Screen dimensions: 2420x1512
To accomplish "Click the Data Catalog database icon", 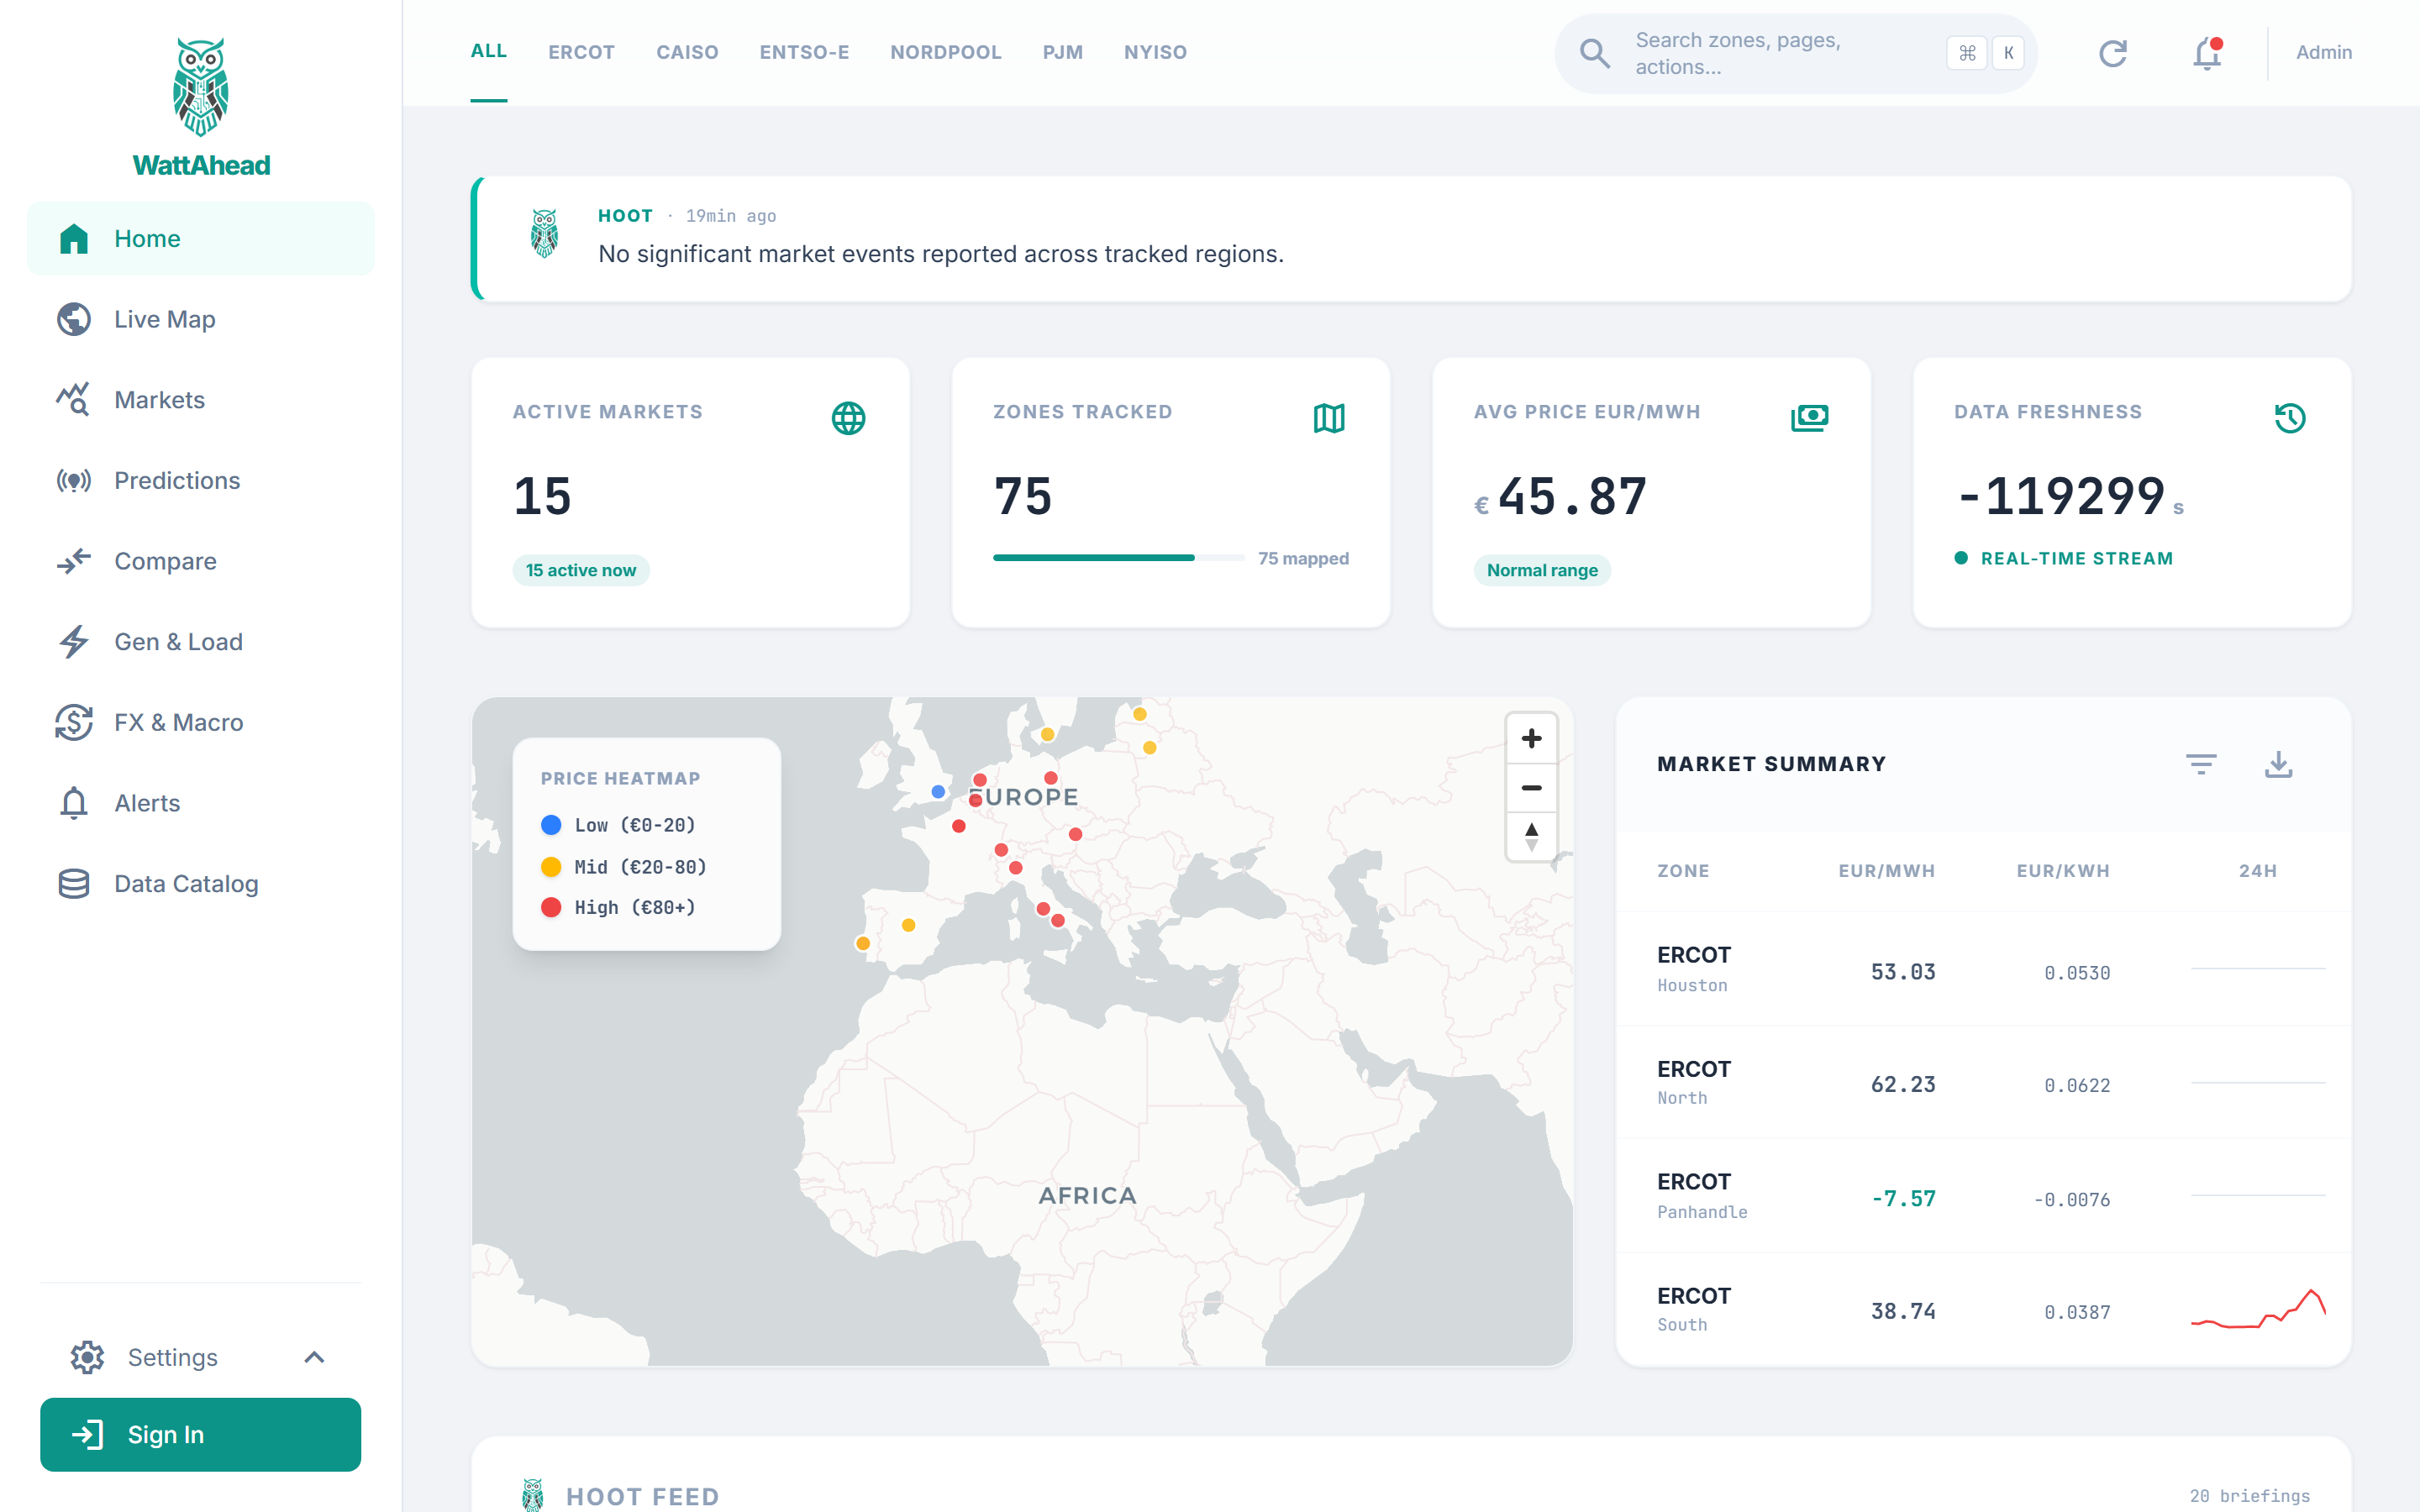I will coord(74,884).
